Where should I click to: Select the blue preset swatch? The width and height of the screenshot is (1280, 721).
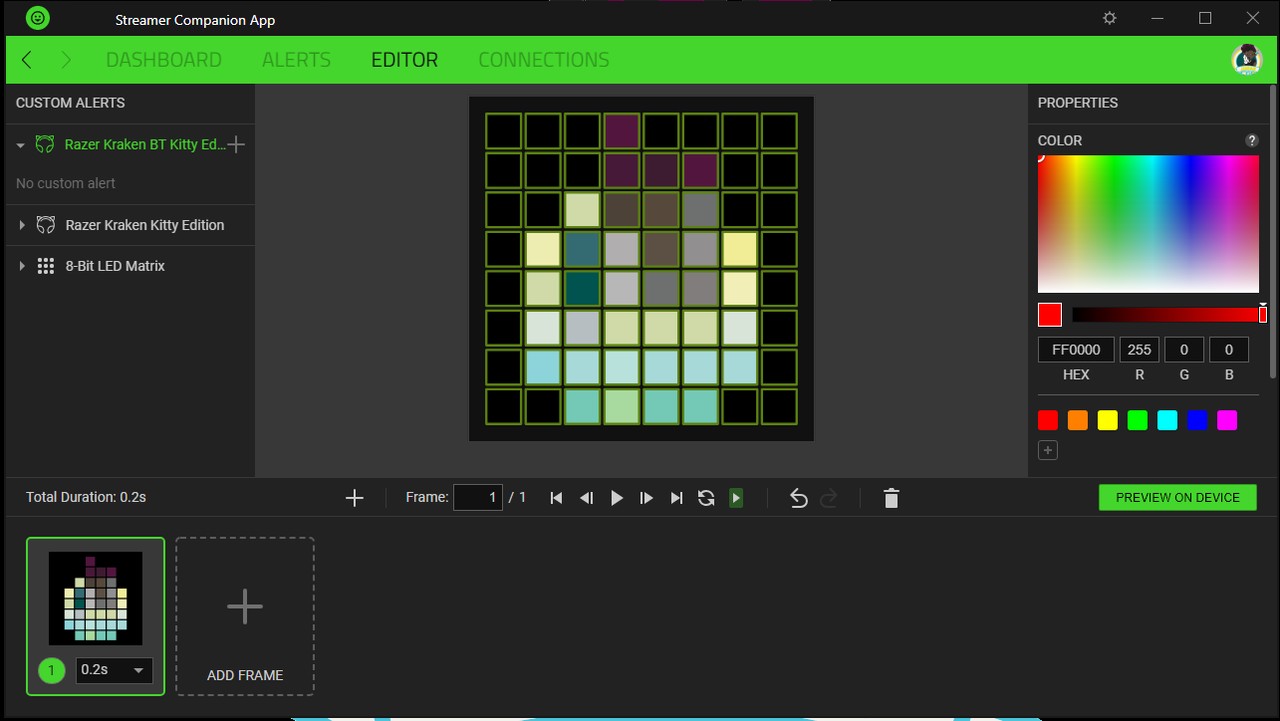[x=1198, y=420]
